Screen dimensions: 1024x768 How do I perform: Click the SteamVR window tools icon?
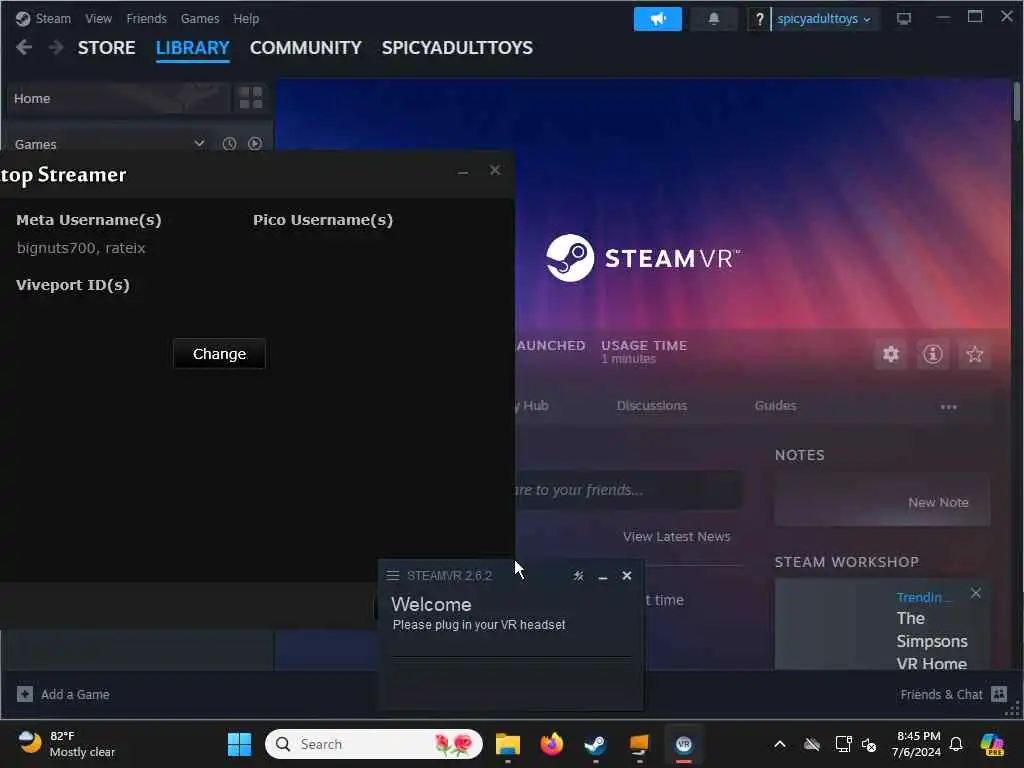(x=579, y=576)
